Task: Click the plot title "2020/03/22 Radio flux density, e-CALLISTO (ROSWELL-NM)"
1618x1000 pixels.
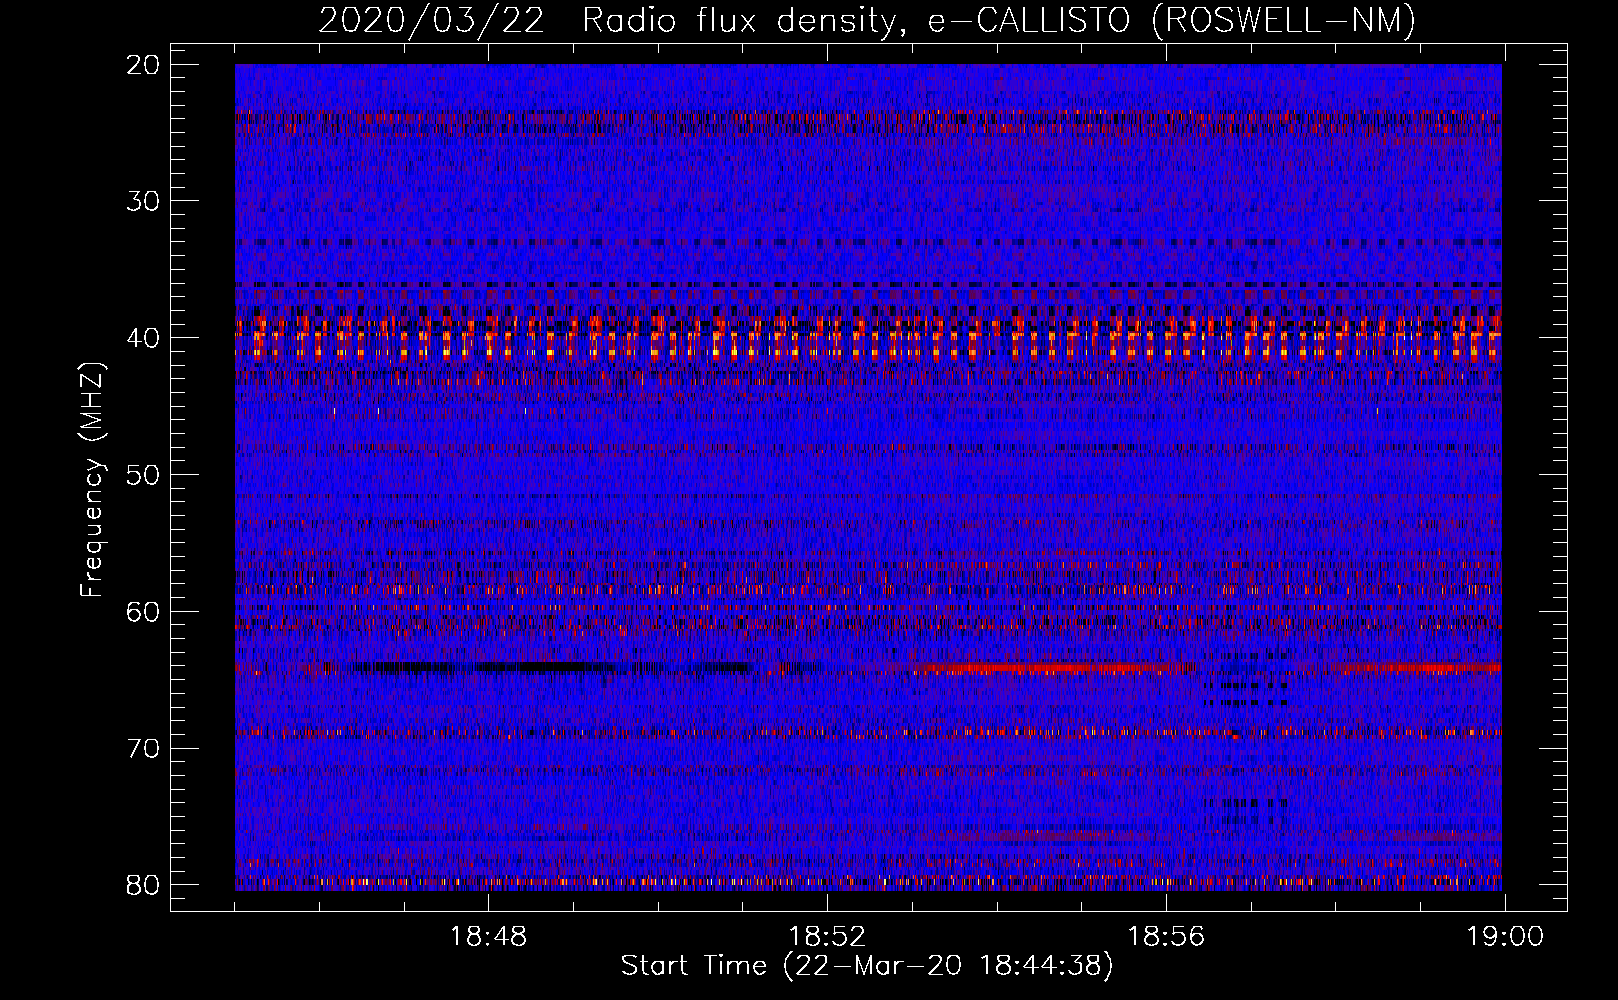Action: click(x=867, y=21)
